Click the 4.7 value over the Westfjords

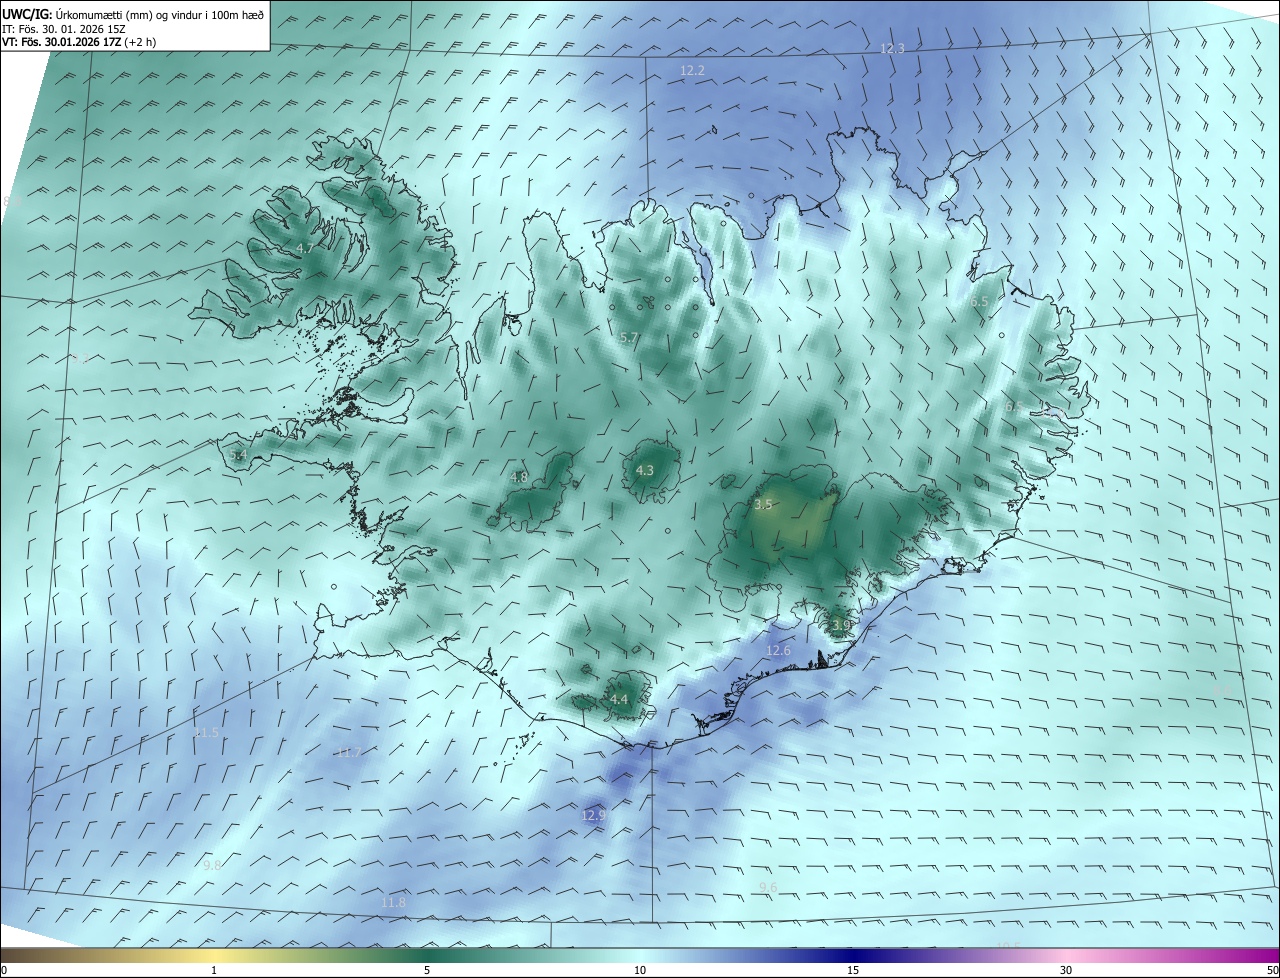click(305, 248)
